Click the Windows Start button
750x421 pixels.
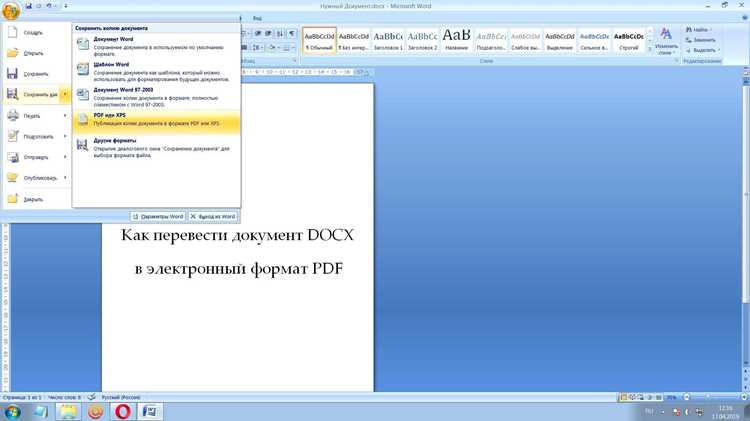(12, 412)
